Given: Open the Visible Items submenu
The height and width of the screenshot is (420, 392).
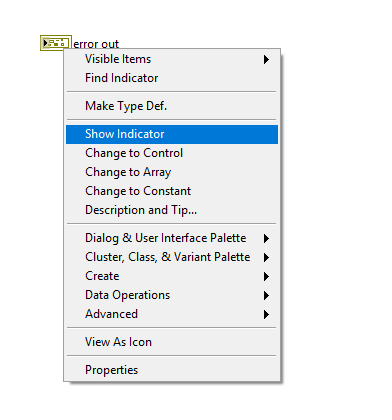Looking at the screenshot, I should 172,59.
